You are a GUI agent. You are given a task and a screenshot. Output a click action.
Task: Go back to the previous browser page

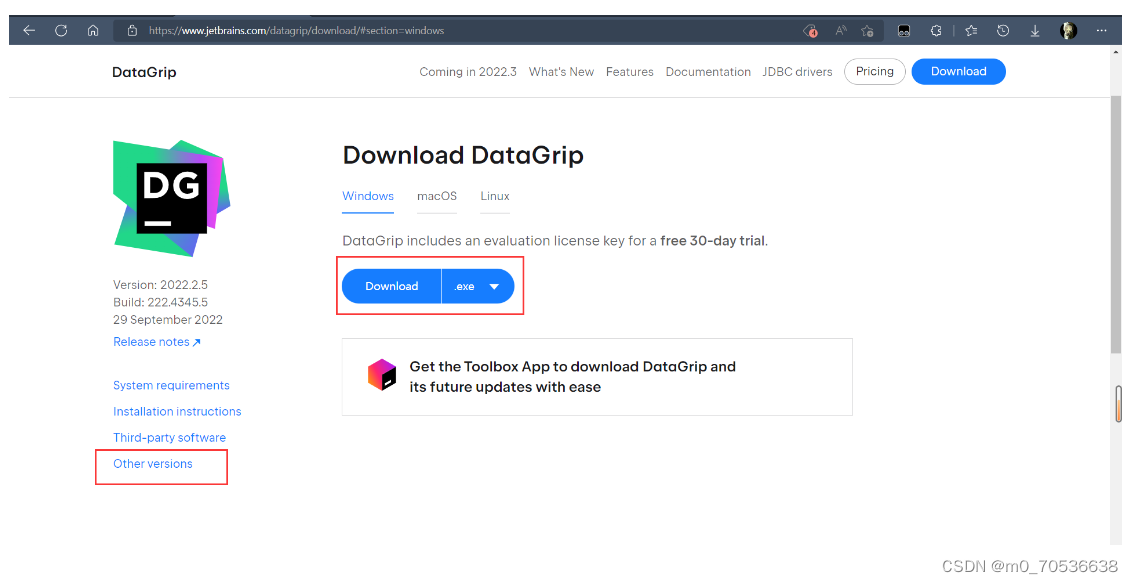tap(29, 30)
